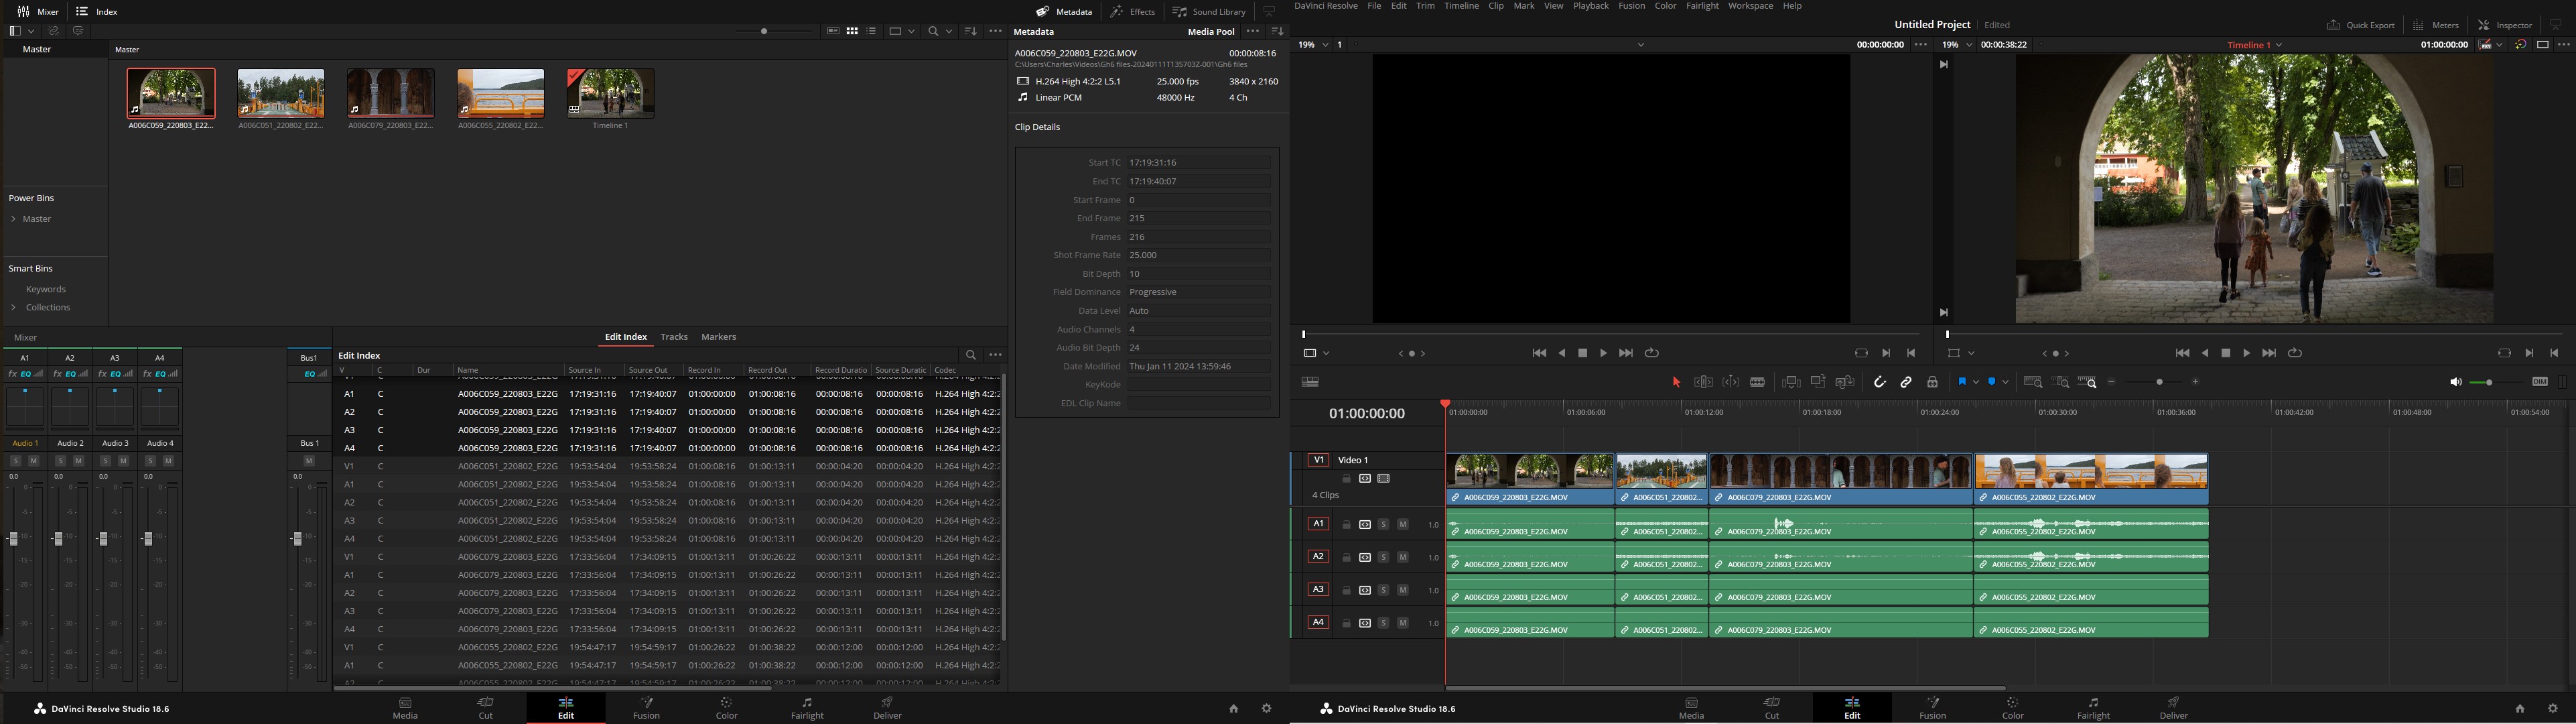Screen dimensions: 2576x724
Task: Switch media pool to list view
Action: 872,31
